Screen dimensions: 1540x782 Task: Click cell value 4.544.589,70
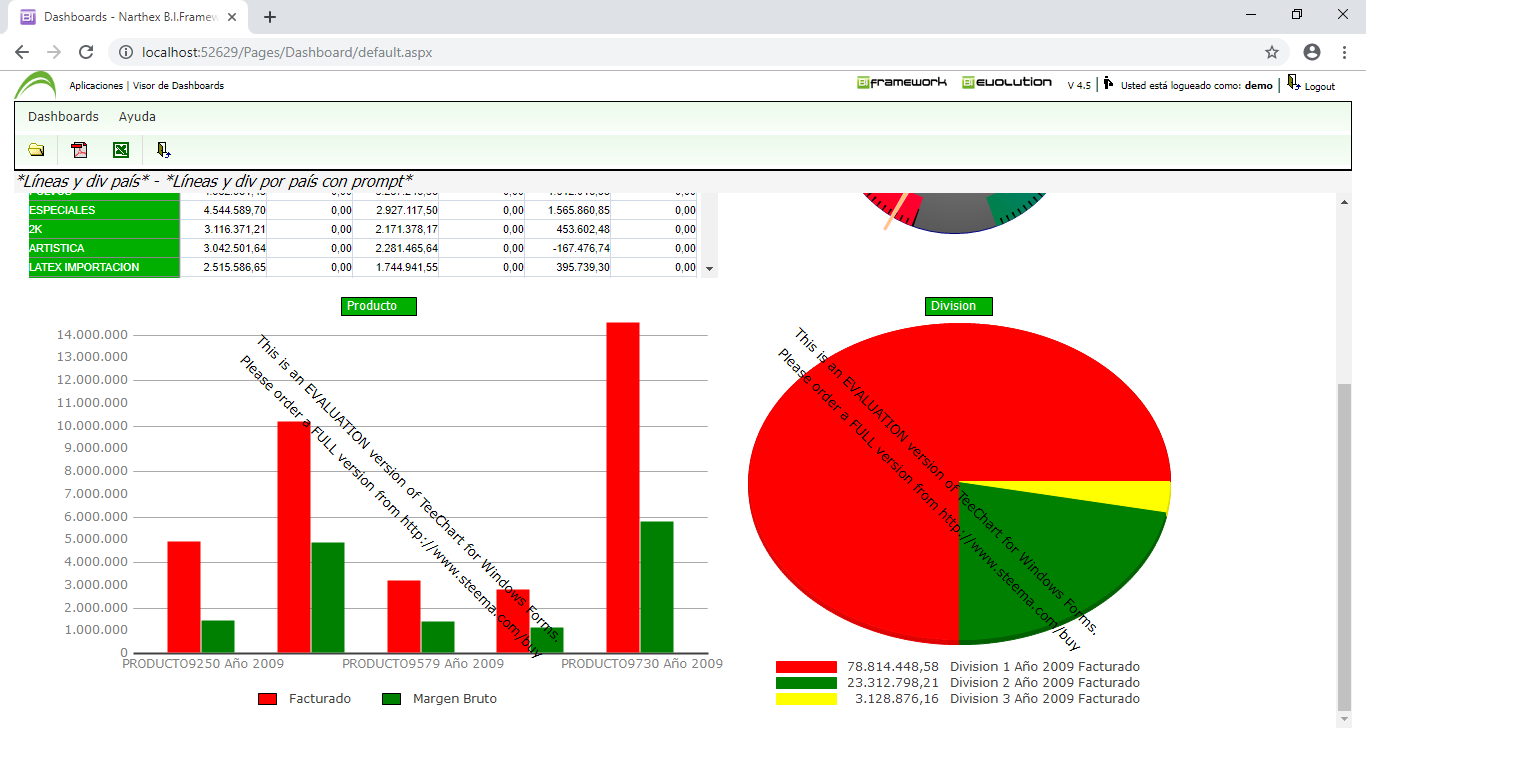click(x=234, y=211)
